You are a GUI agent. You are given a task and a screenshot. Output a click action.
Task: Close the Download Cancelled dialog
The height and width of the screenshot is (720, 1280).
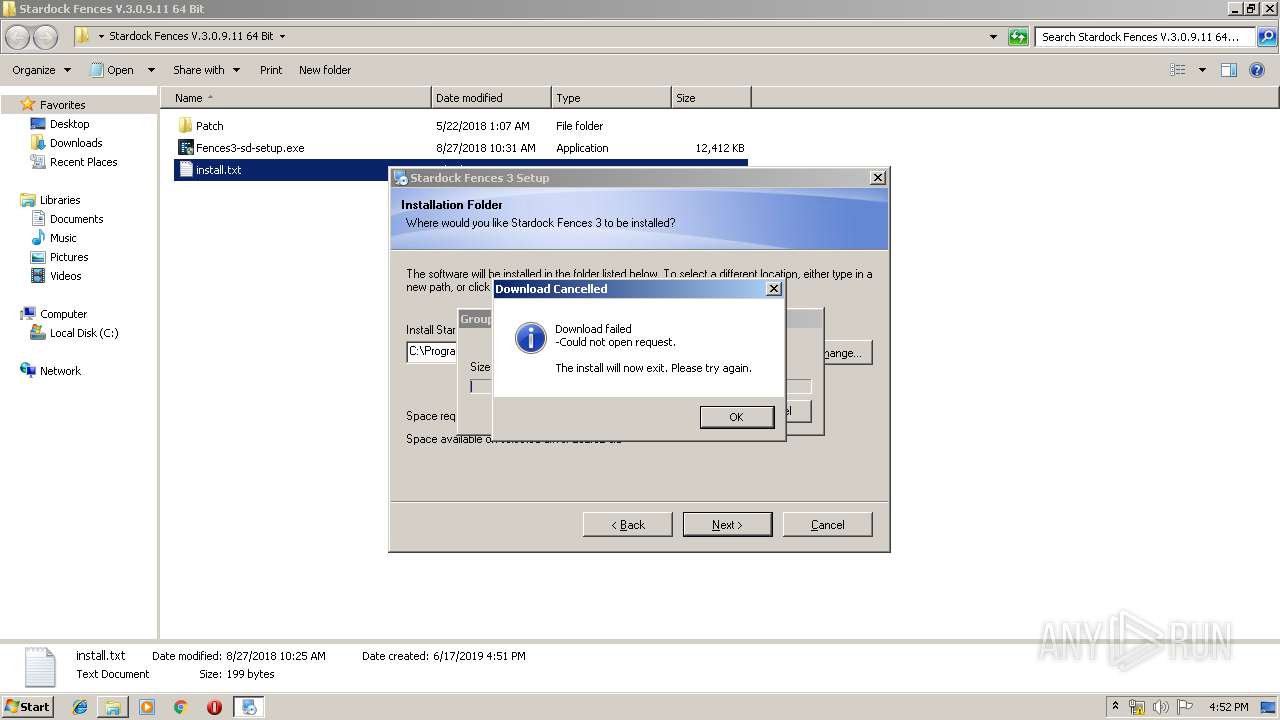(773, 288)
